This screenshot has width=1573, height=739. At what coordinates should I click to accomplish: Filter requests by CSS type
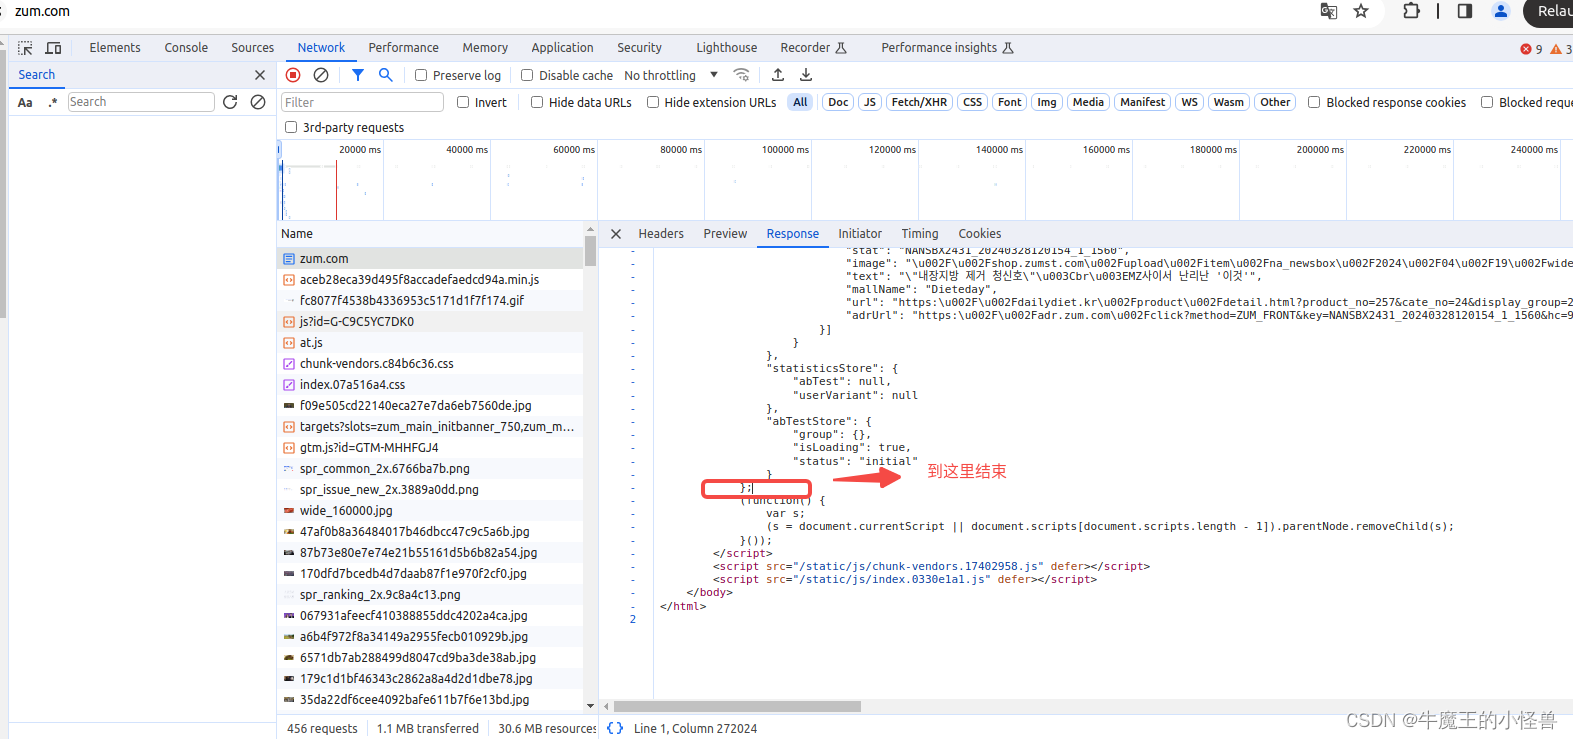[972, 102]
